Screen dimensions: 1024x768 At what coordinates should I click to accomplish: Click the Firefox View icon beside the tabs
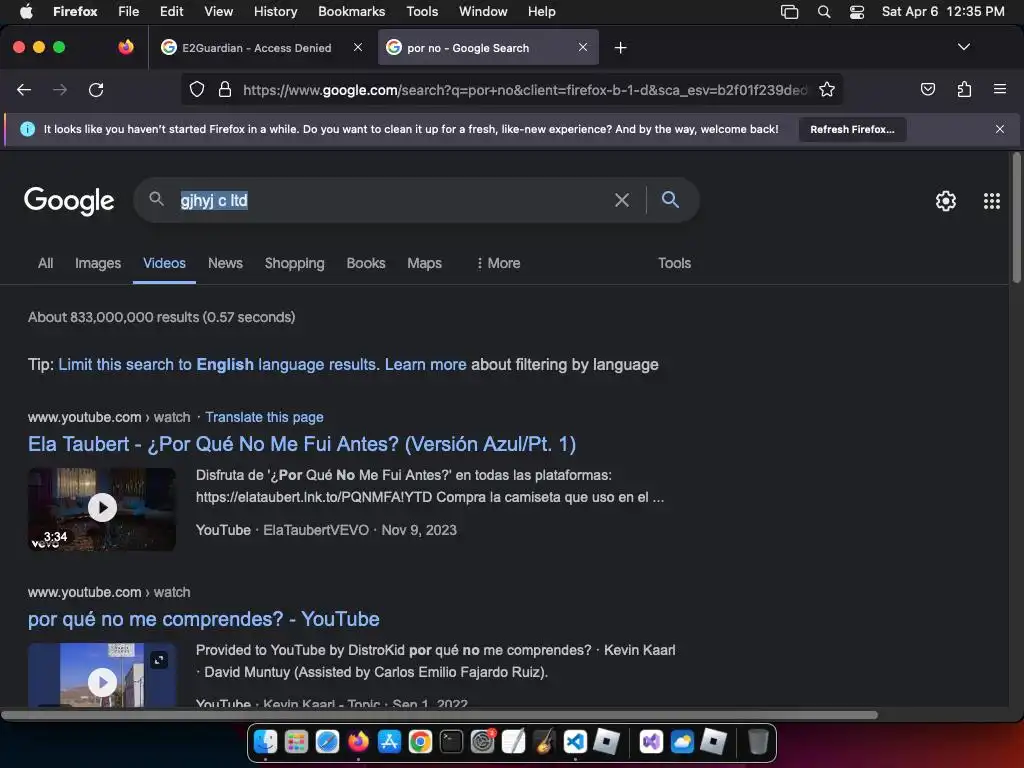125,47
